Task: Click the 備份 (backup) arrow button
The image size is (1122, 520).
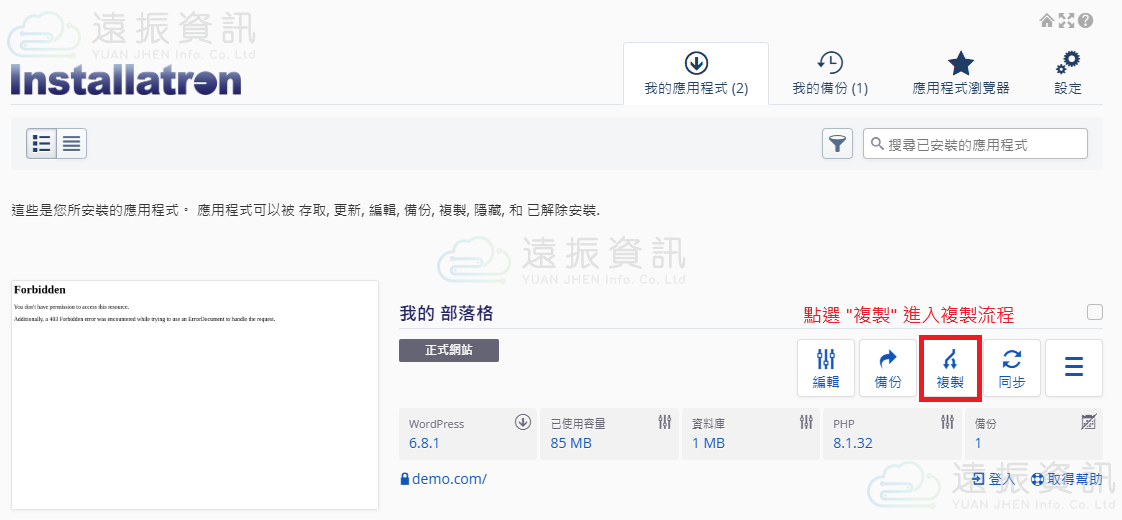Action: point(887,368)
